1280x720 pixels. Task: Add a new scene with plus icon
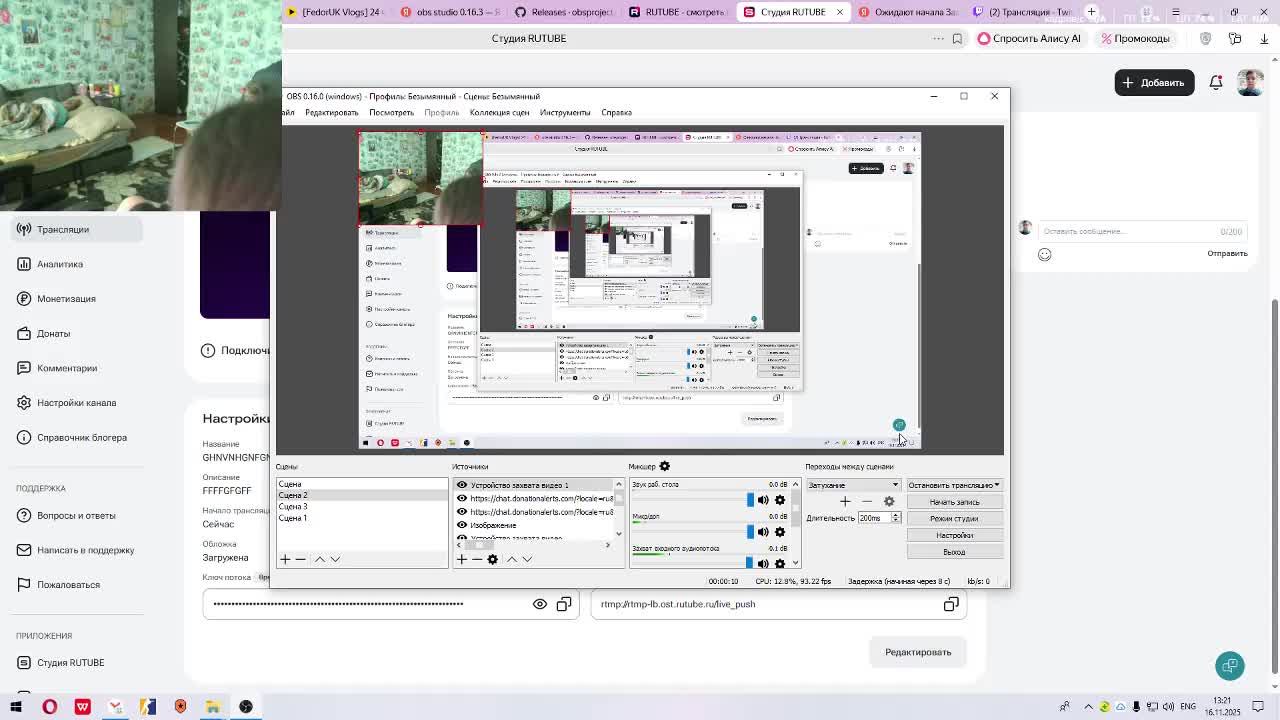click(285, 559)
